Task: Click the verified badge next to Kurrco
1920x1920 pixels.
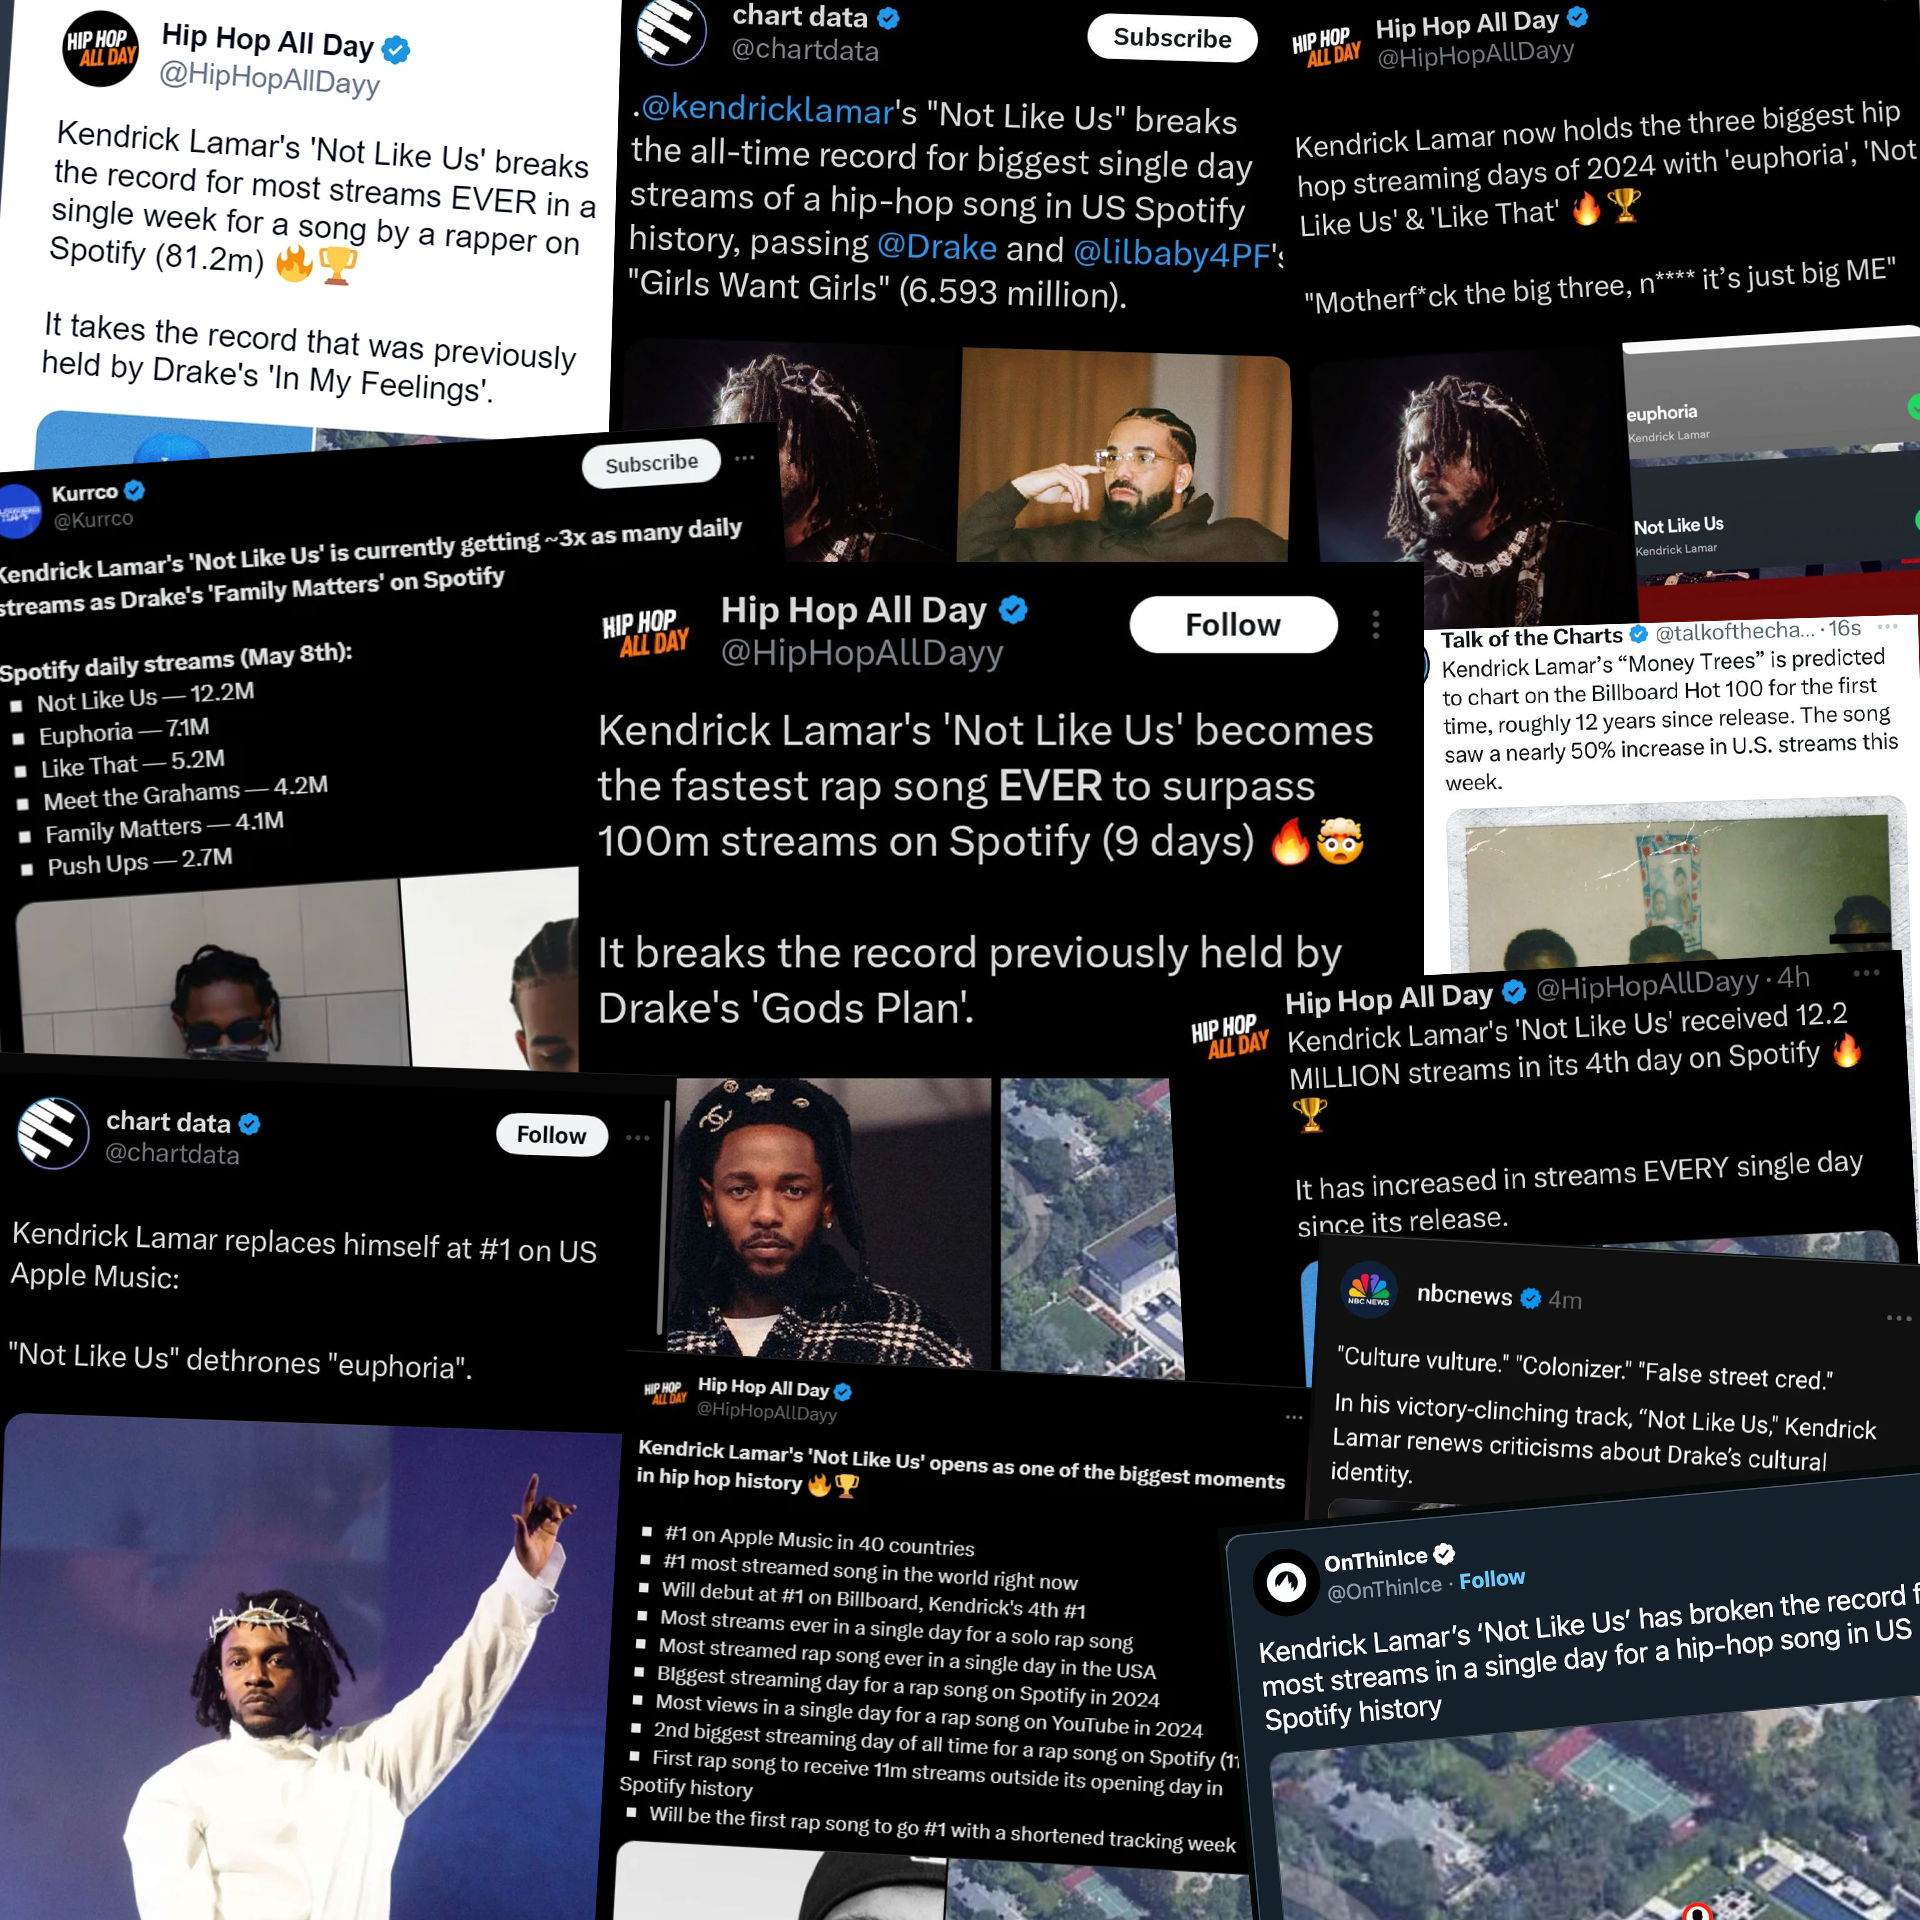Action: [x=134, y=490]
